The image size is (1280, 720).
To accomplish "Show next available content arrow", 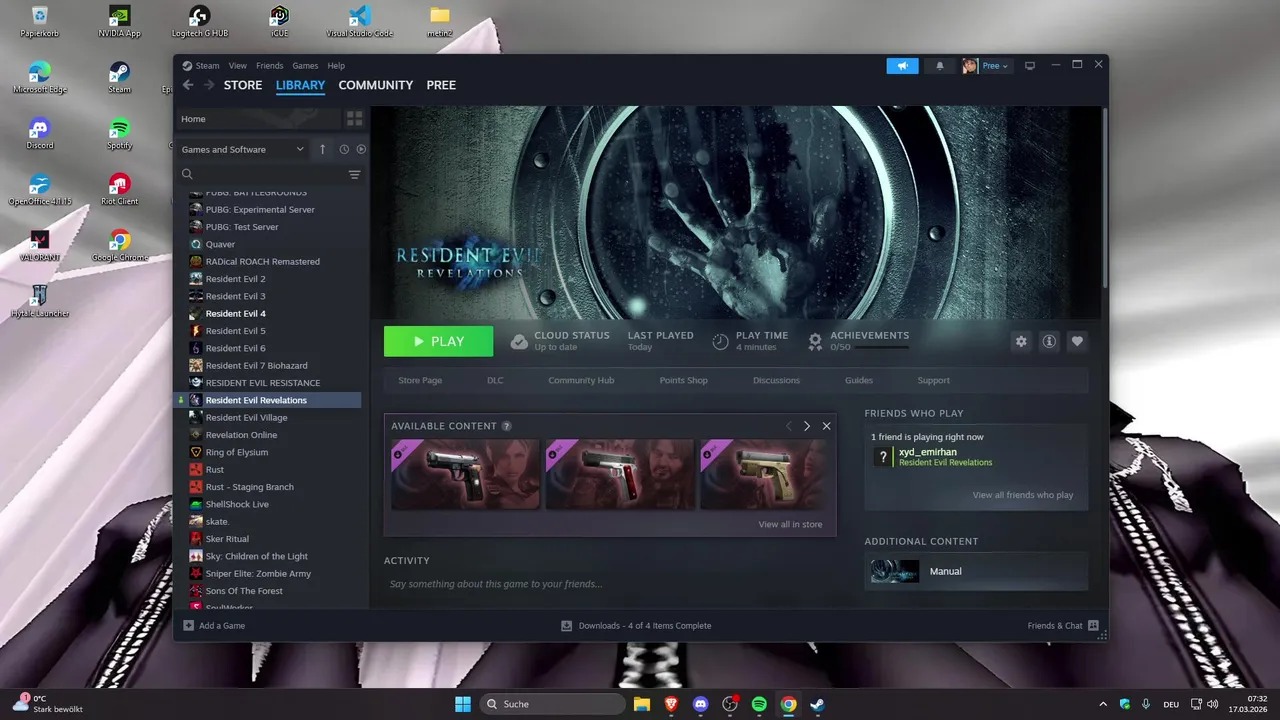I will [807, 426].
